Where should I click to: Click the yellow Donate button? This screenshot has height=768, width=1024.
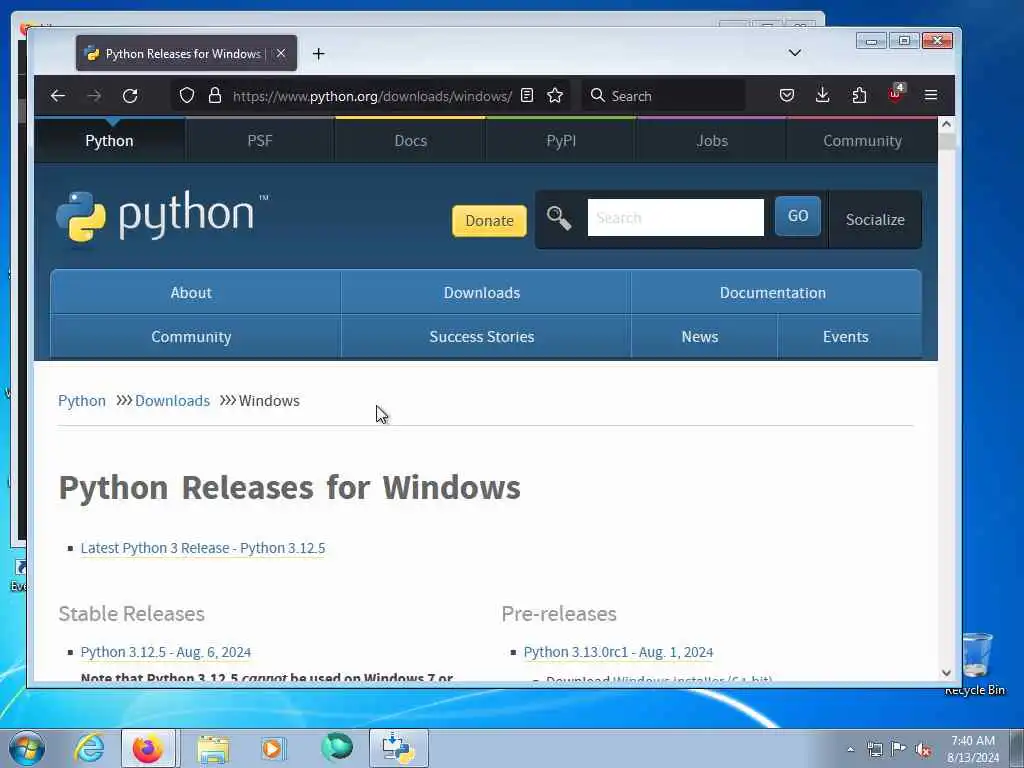(489, 221)
